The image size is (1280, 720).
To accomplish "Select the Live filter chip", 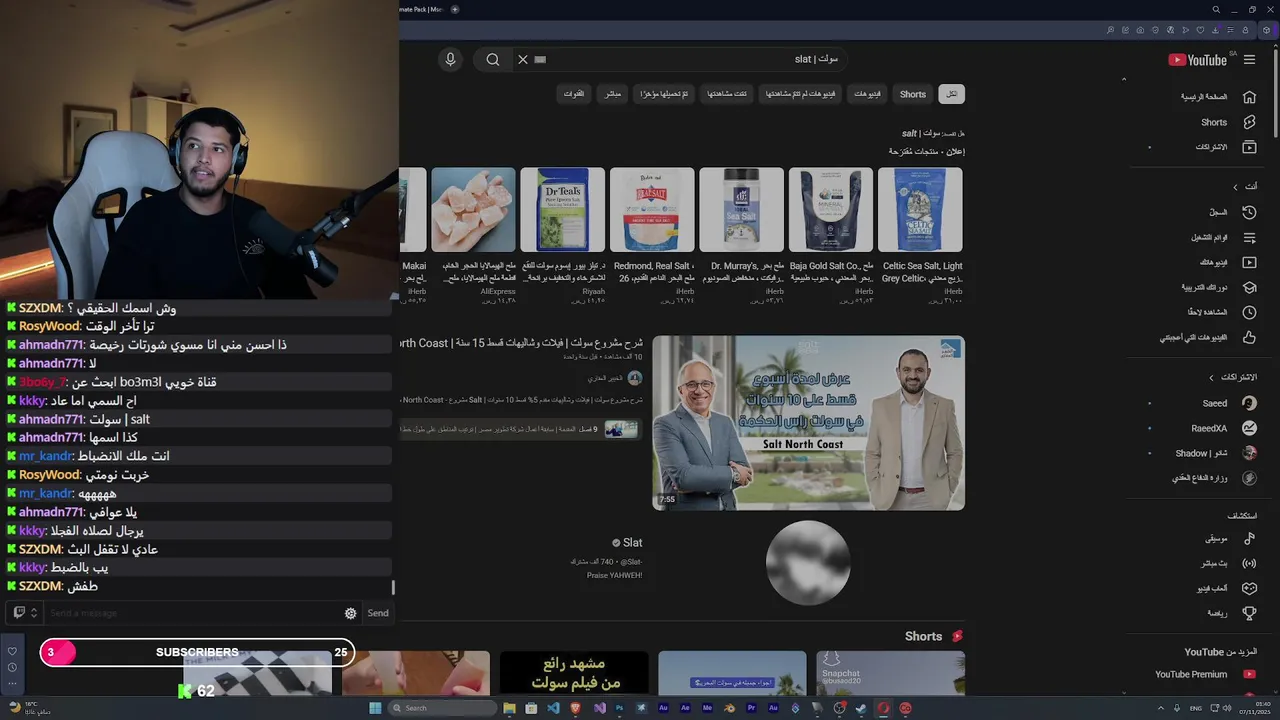I will 613,94.
